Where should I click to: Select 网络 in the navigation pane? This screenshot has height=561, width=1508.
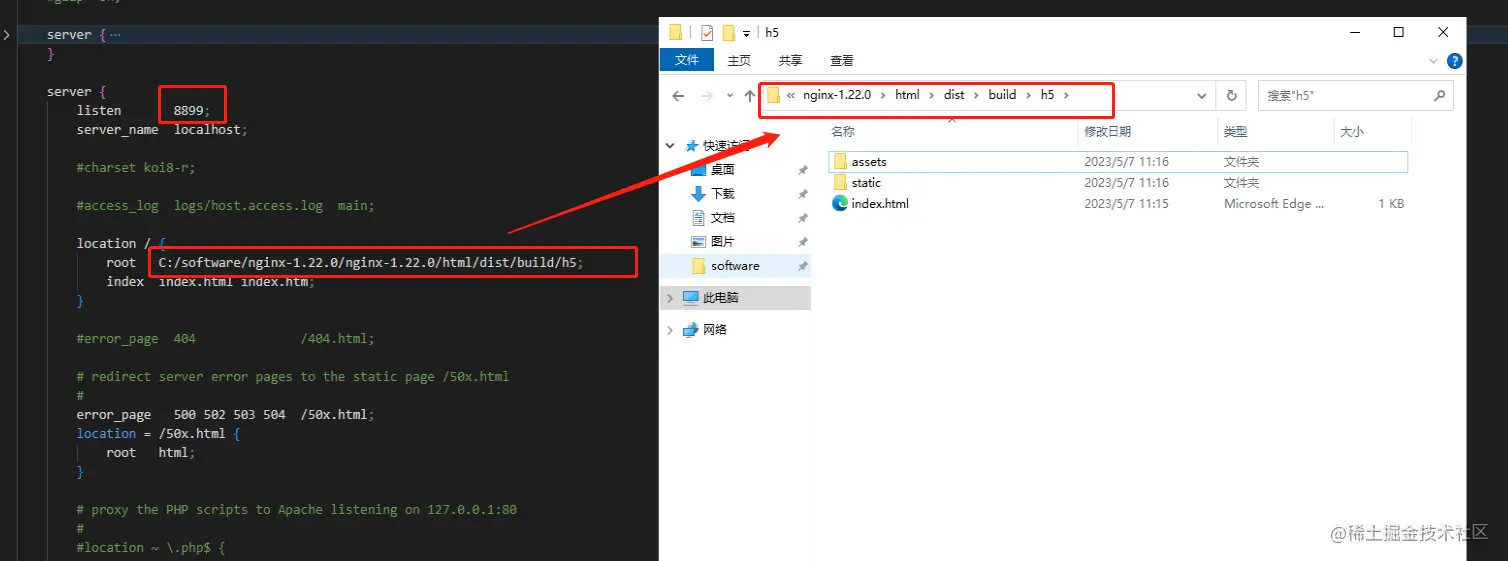[x=715, y=330]
